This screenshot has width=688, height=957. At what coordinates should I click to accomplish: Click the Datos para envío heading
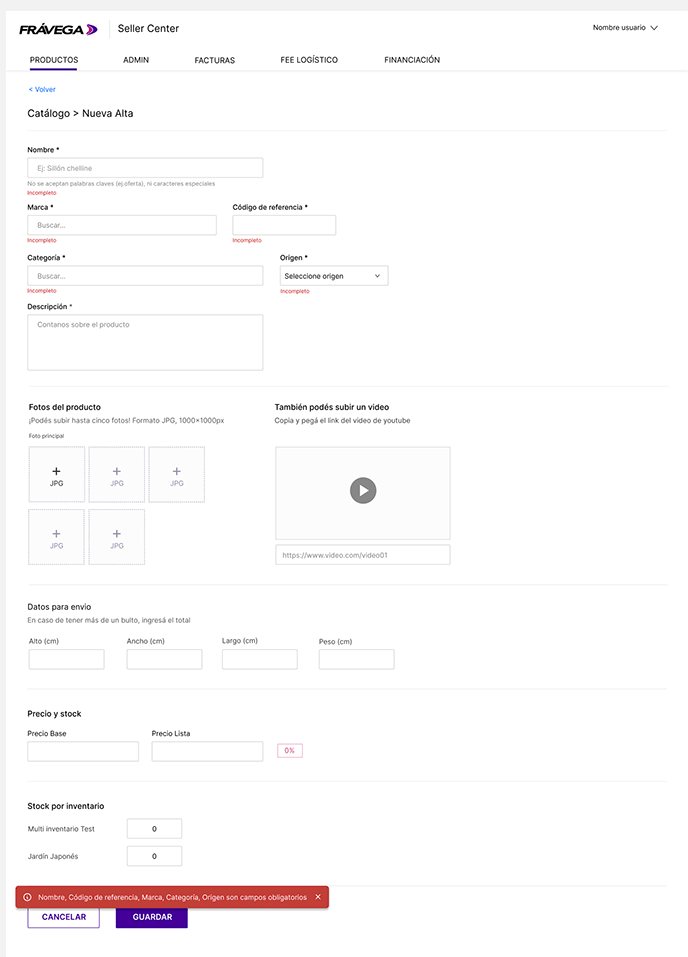pos(59,607)
